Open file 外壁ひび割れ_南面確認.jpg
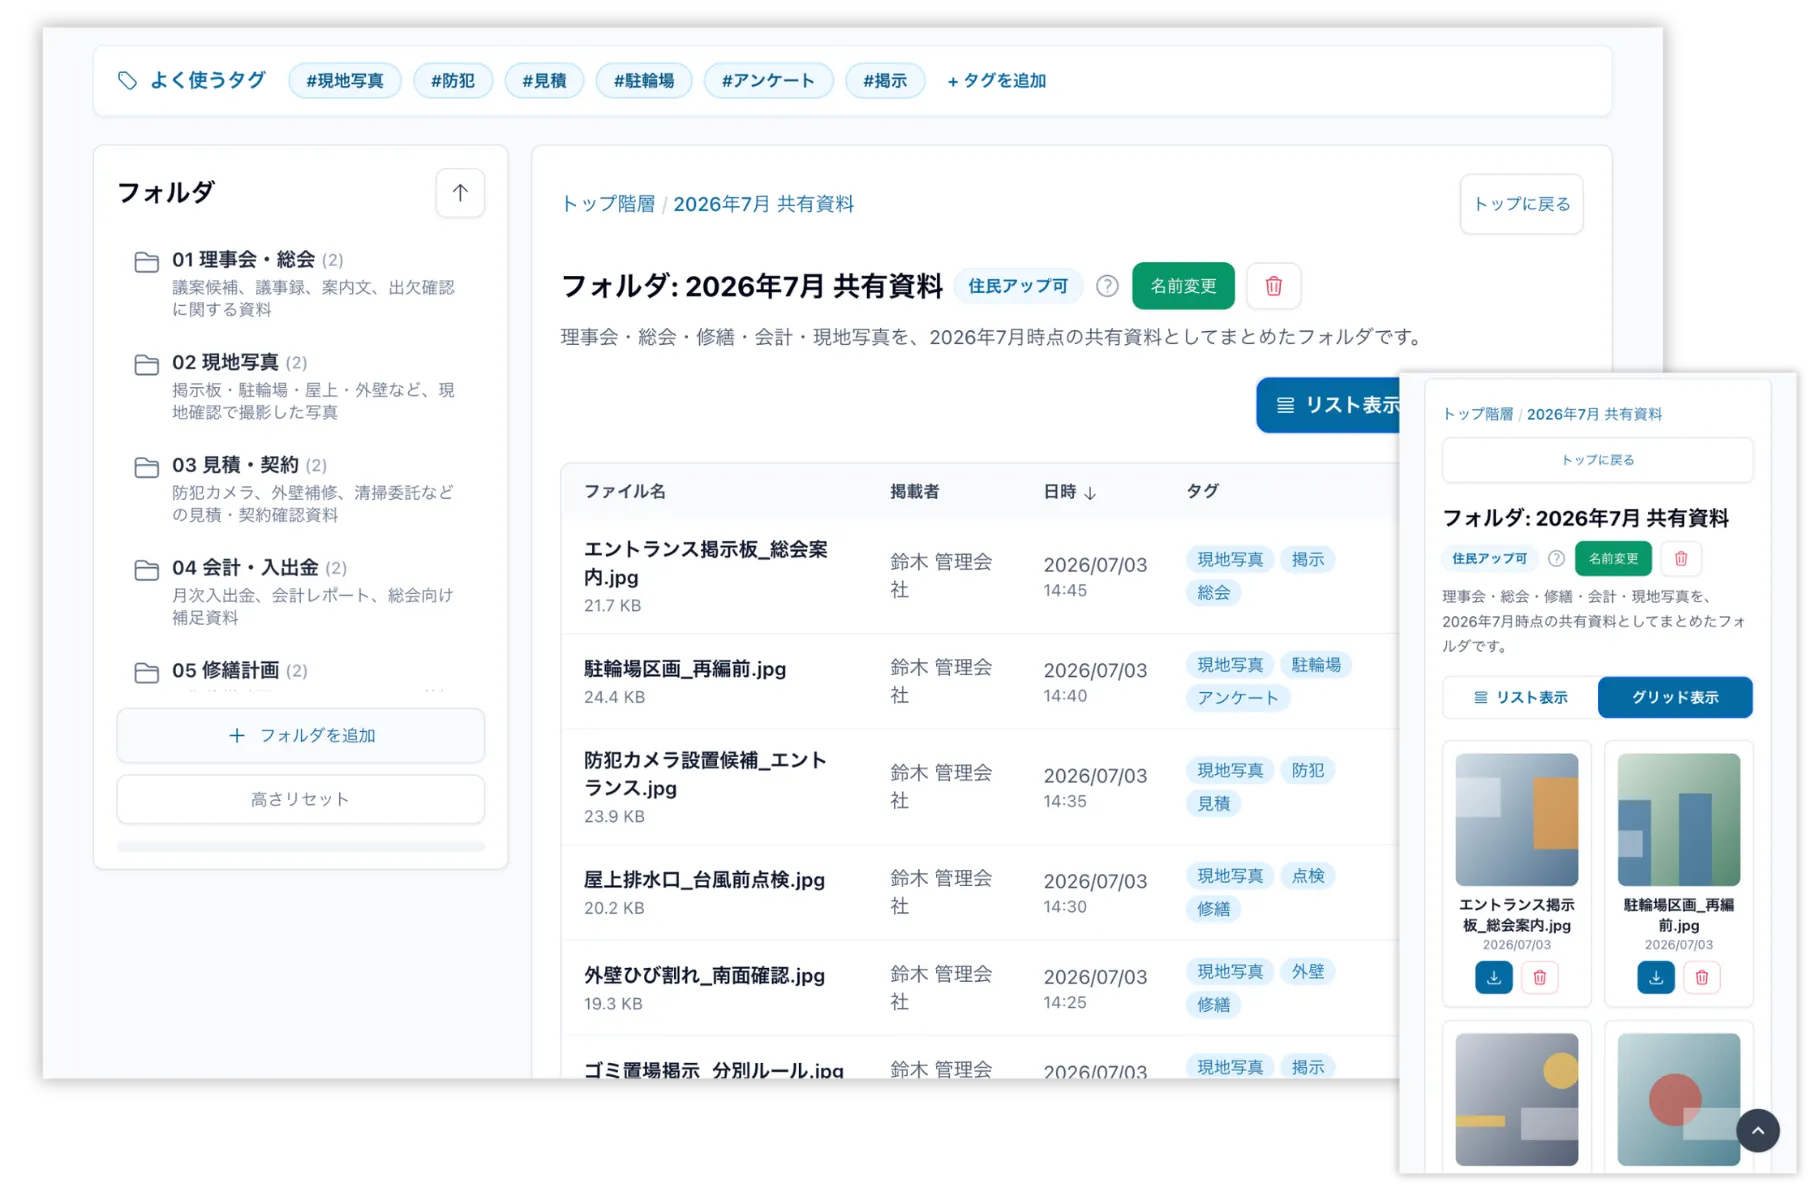Screen dimensions: 1812x1203 tap(704, 976)
